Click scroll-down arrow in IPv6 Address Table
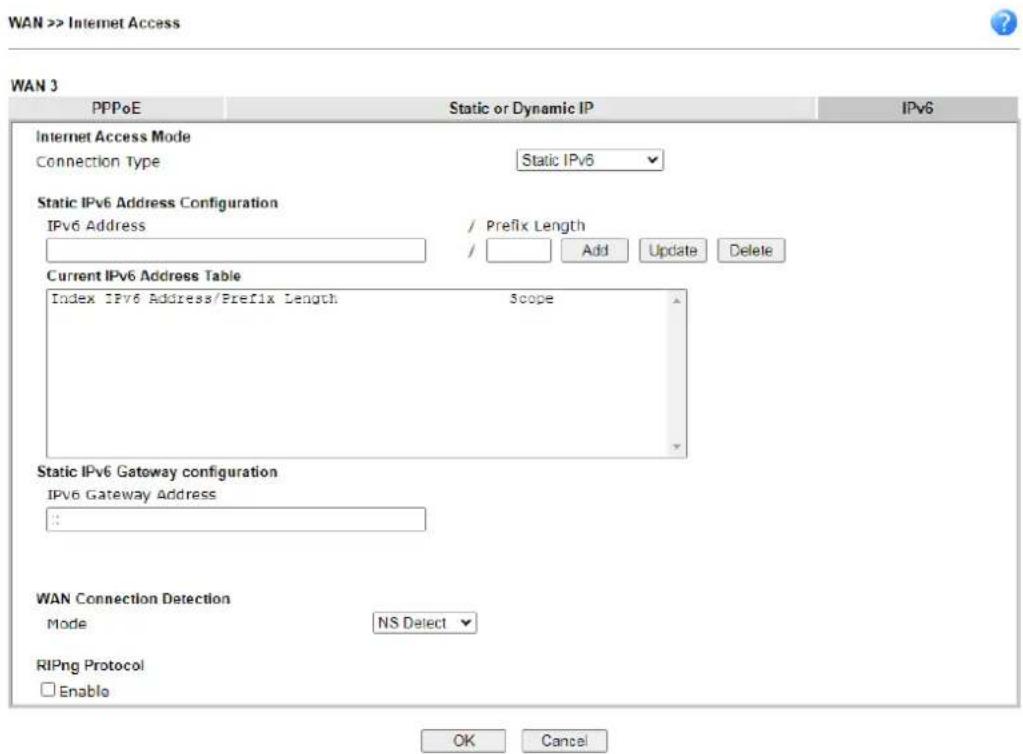The image size is (1023, 754). point(677,447)
